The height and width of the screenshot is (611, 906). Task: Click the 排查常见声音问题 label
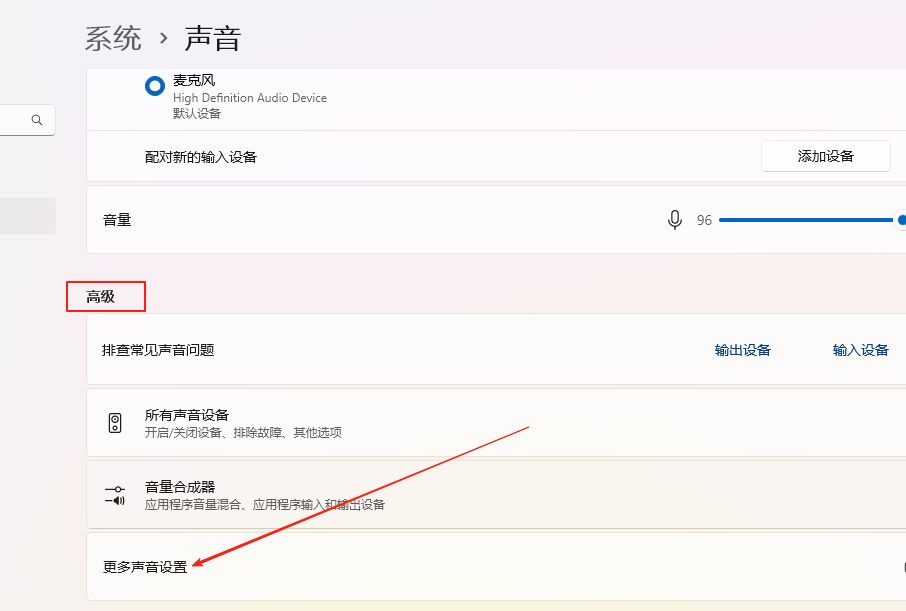pos(158,350)
